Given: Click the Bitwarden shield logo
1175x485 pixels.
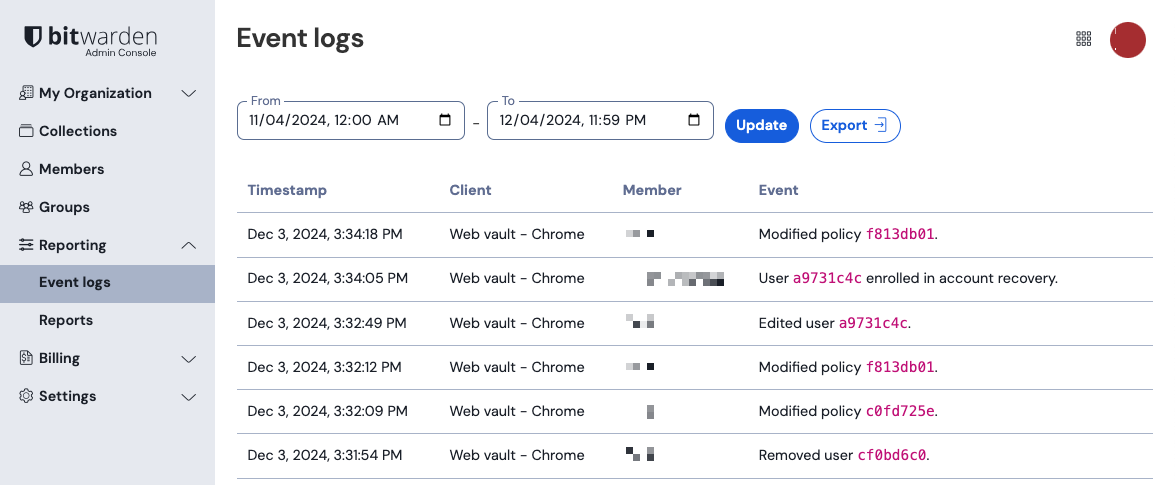Looking at the screenshot, I should click(x=33, y=38).
